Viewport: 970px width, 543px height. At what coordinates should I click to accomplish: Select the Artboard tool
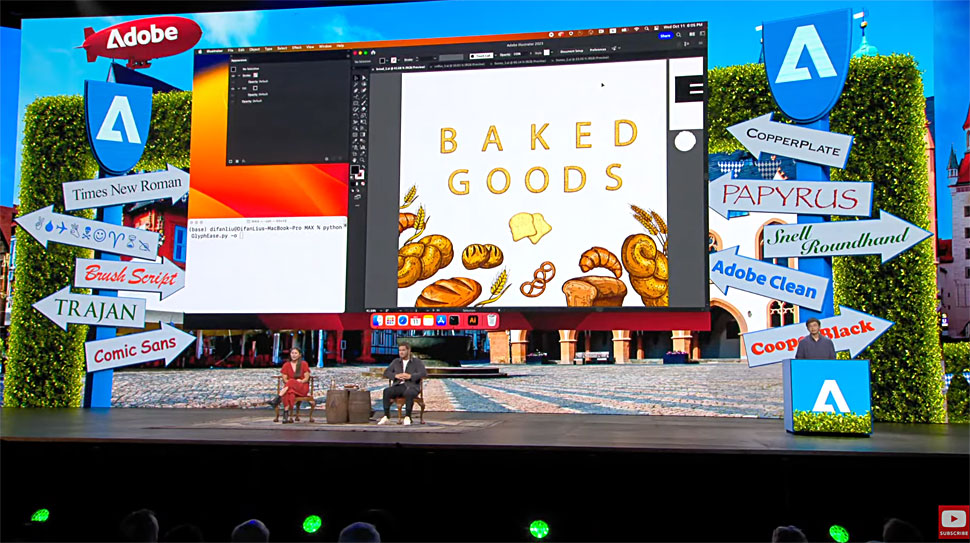pos(356,153)
